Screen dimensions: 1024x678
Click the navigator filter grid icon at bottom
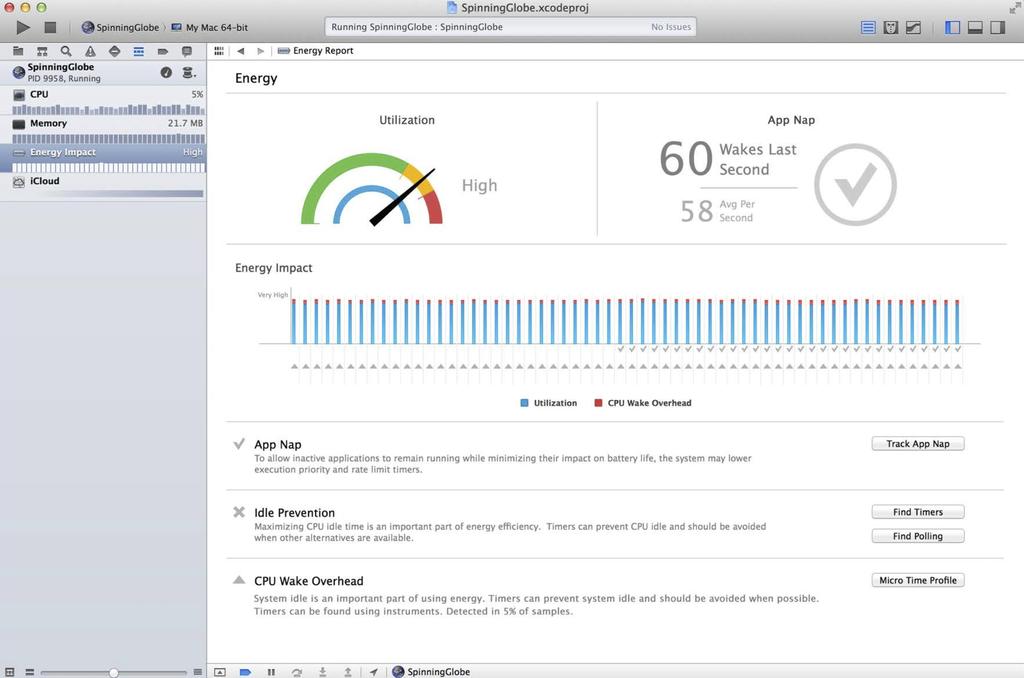pyautogui.click(x=9, y=672)
